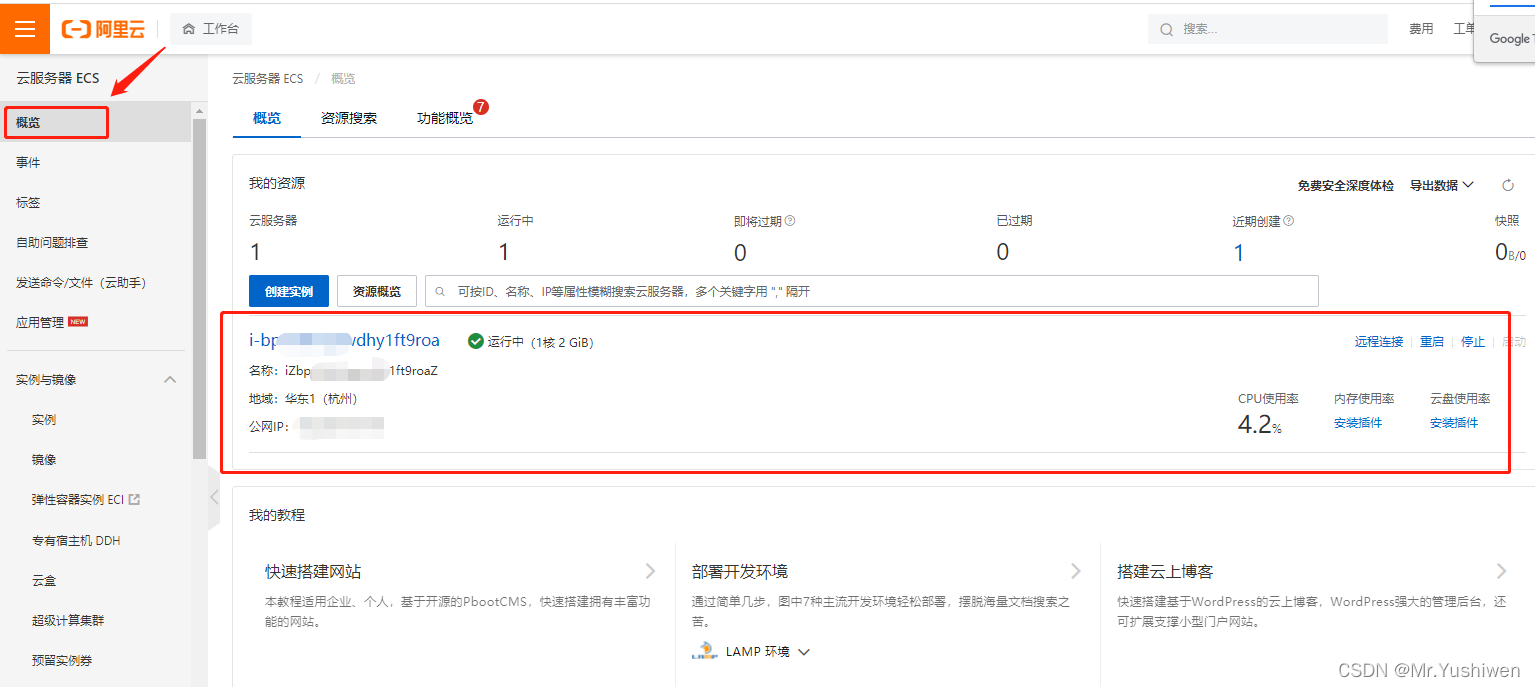The image size is (1535, 687).
Task: Open 远程连接 for the running instance
Action: 1378,341
